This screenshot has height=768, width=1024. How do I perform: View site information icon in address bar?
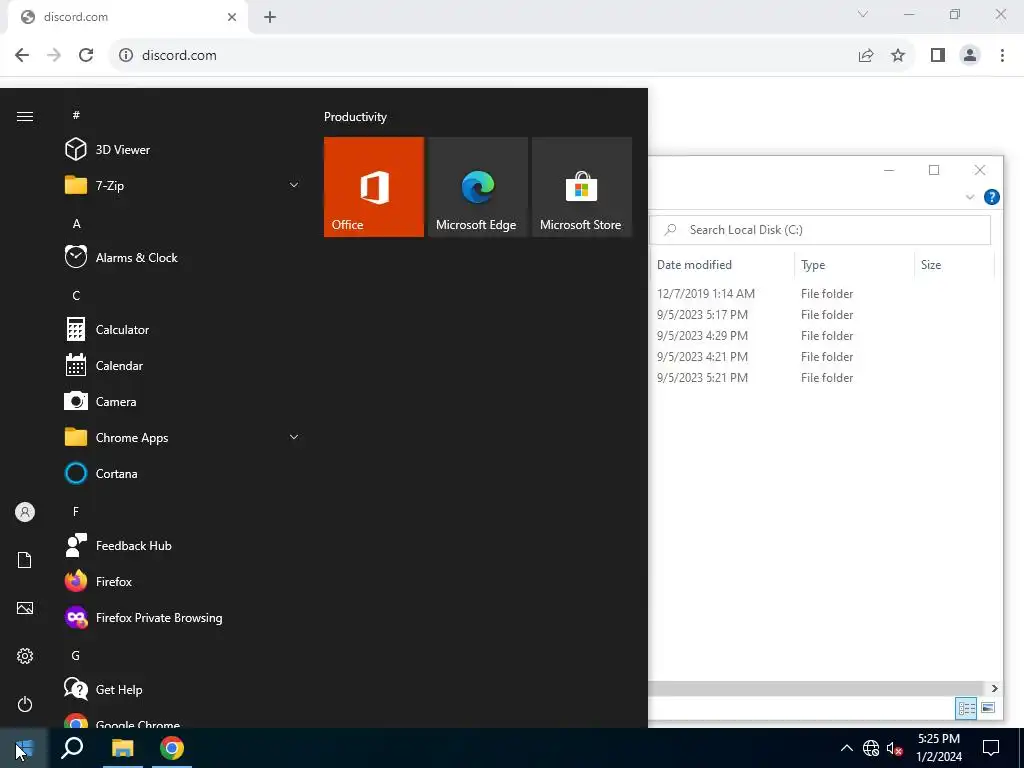pos(126,55)
